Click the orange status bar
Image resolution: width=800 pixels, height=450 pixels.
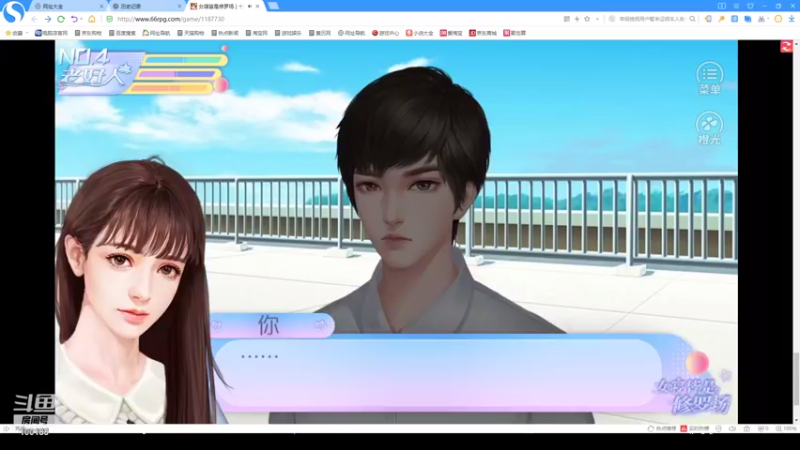[167, 88]
